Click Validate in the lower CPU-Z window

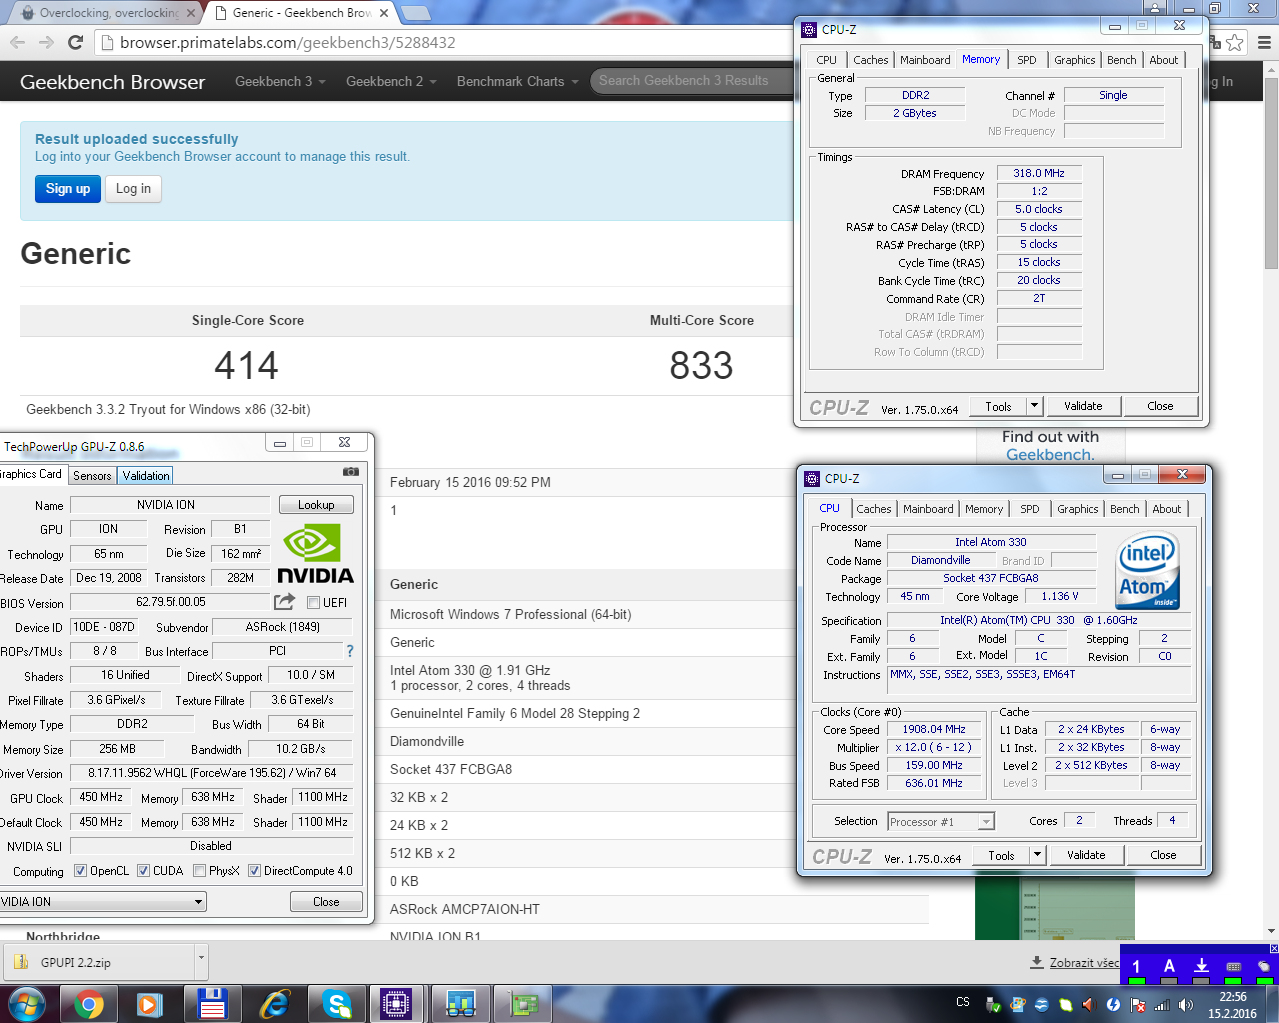(1086, 855)
